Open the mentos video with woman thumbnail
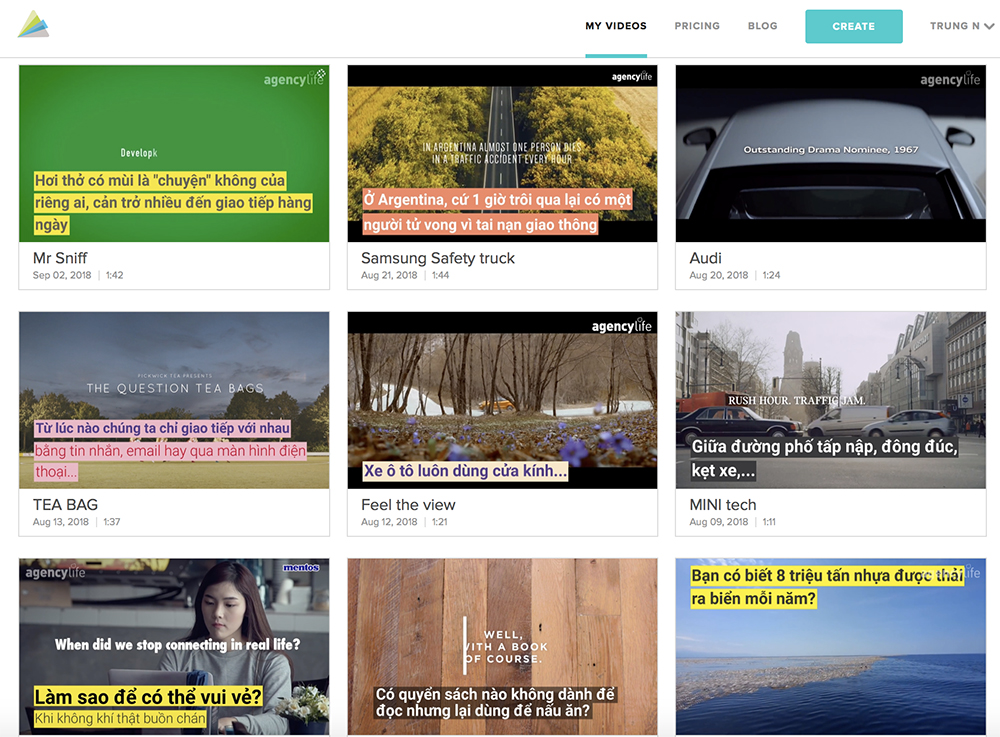 coord(174,646)
